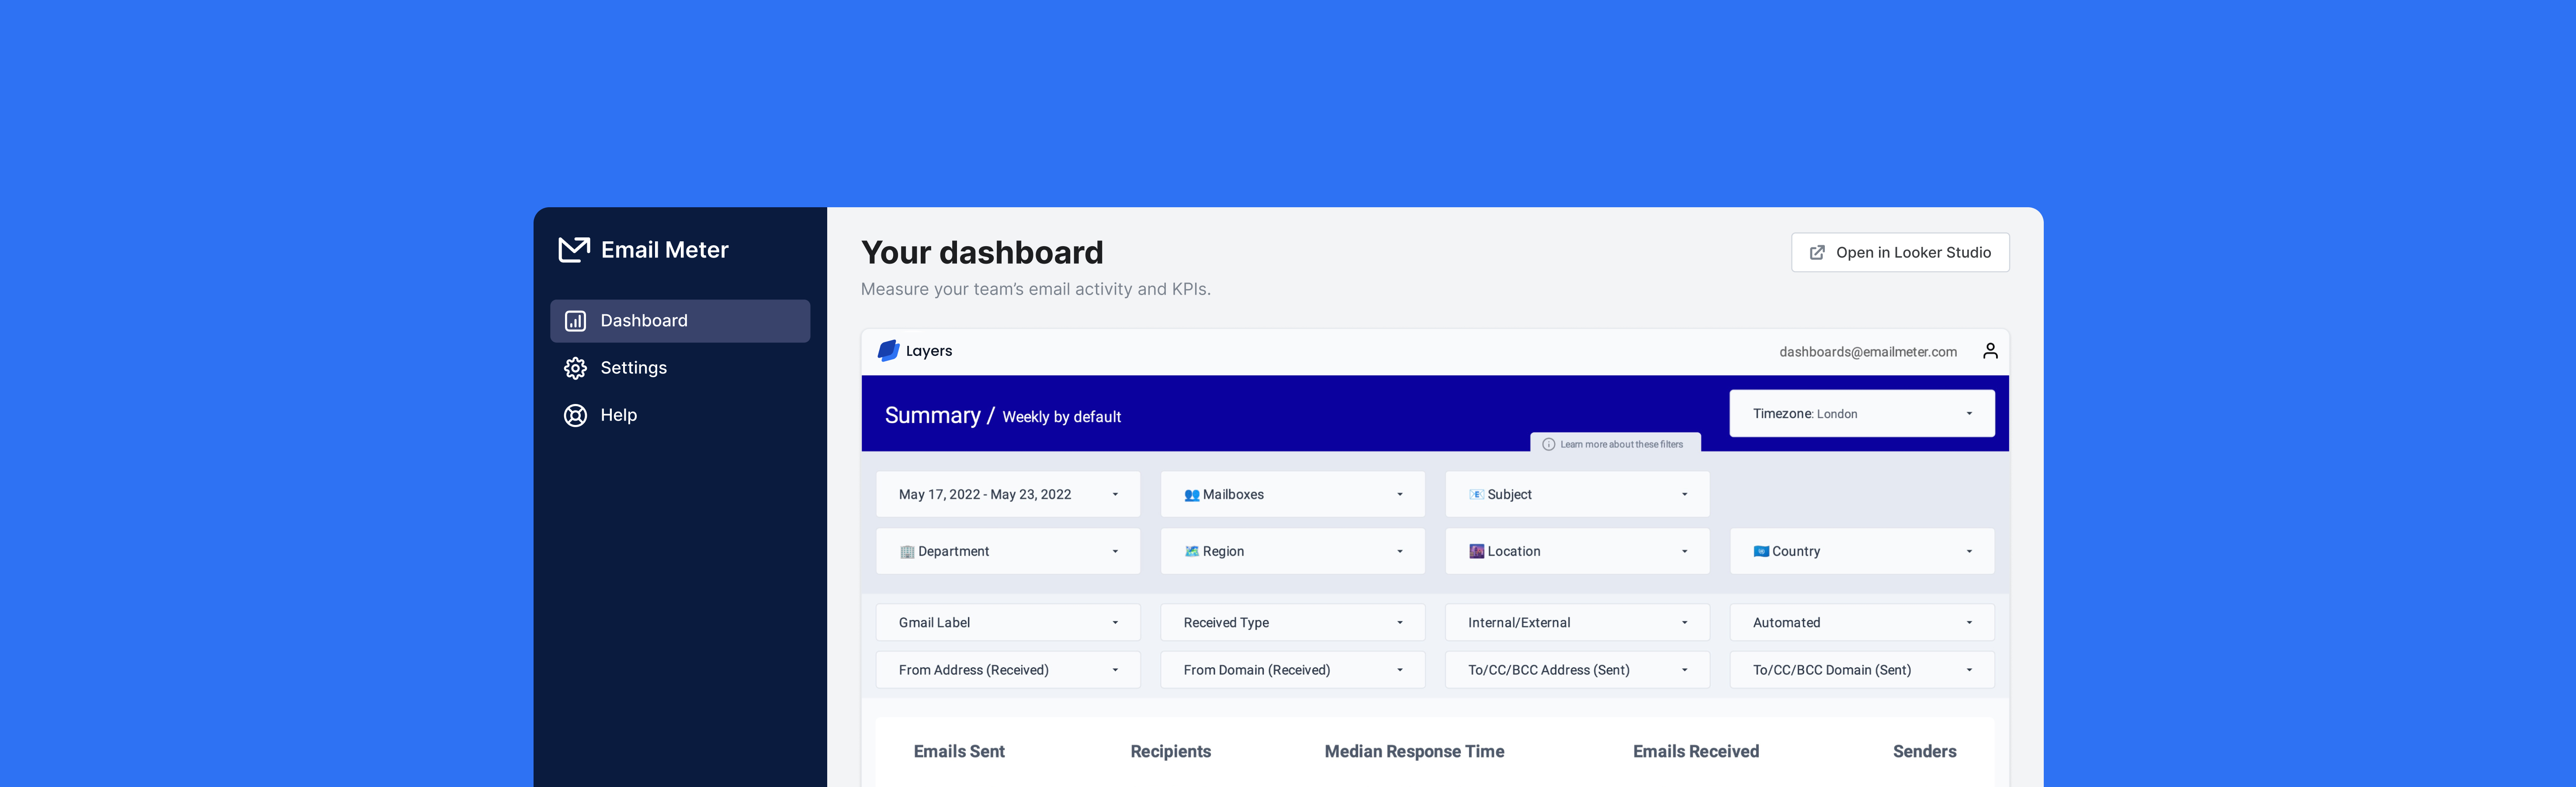Expand the Mailboxes filter dropdown
Image resolution: width=2576 pixels, height=787 pixels.
coord(1292,495)
